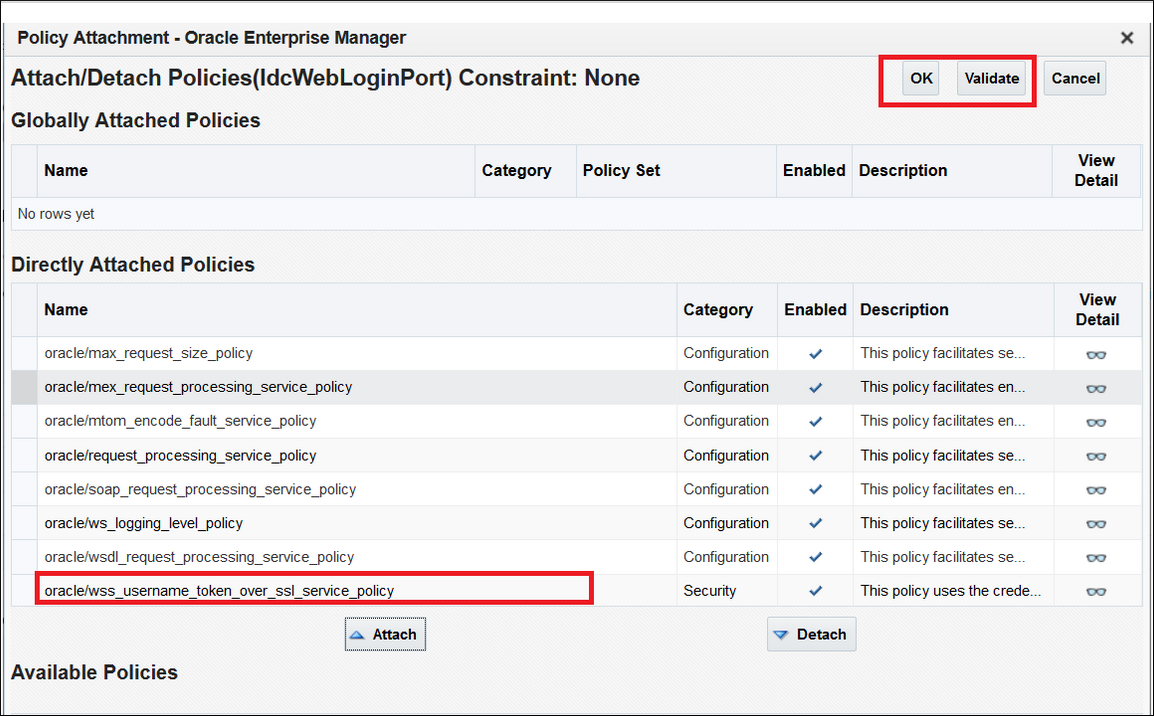View detail glasses for ws_logging_level_policy

tap(1096, 524)
